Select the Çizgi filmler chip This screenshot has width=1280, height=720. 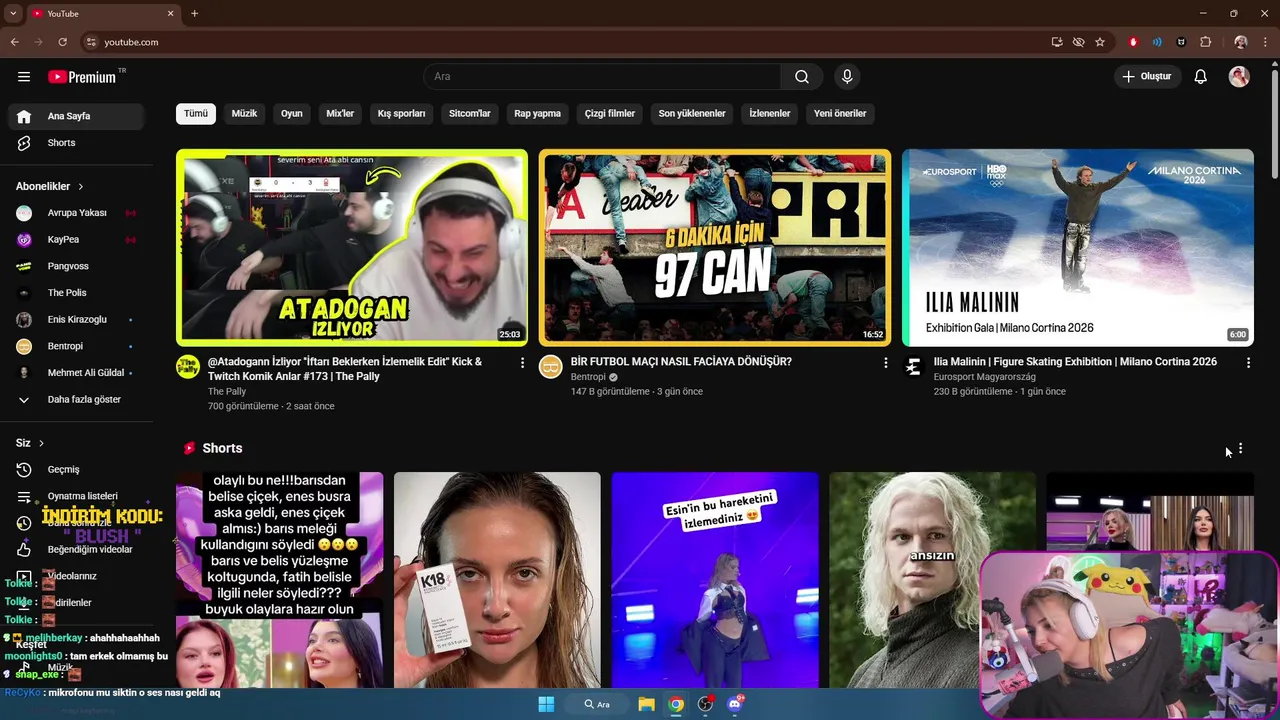(610, 114)
